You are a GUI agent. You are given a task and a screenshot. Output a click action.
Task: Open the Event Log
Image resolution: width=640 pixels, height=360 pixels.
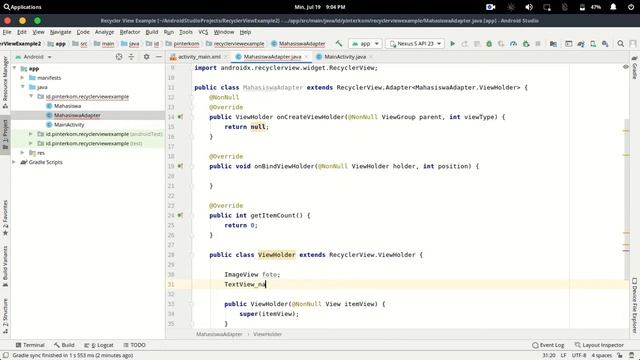pyautogui.click(x=548, y=345)
